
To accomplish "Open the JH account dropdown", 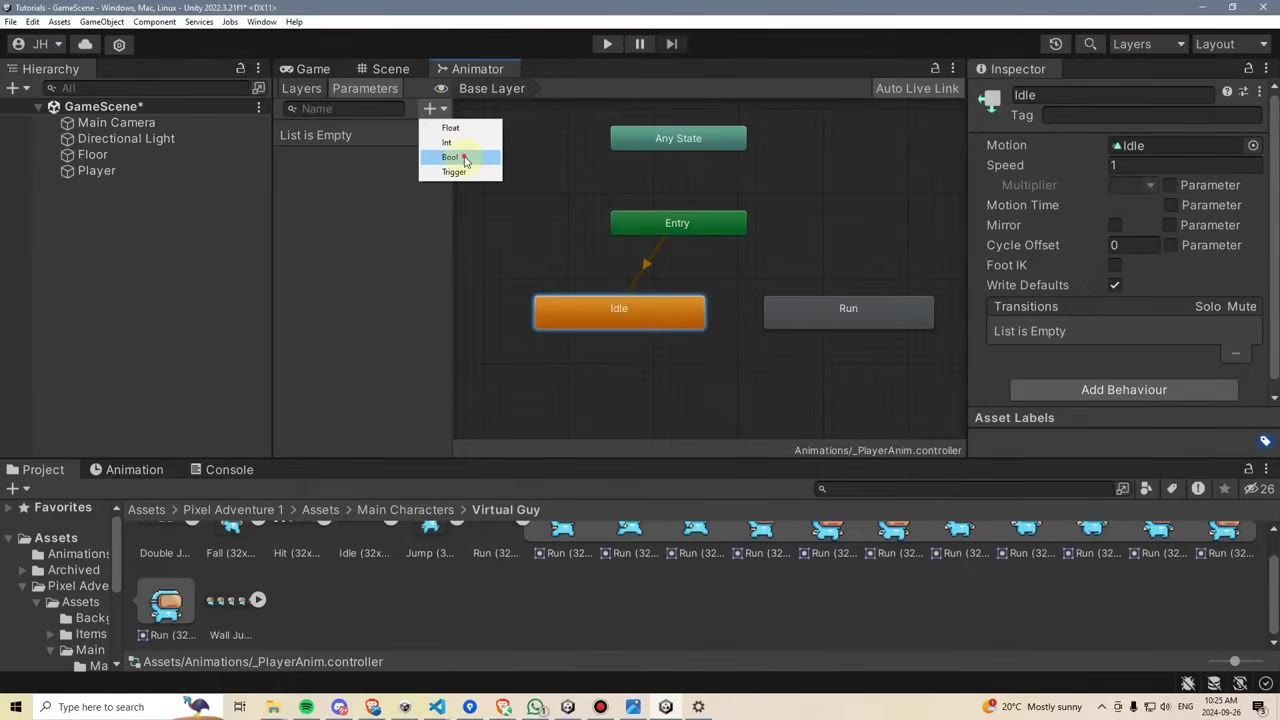I will click(x=37, y=44).
